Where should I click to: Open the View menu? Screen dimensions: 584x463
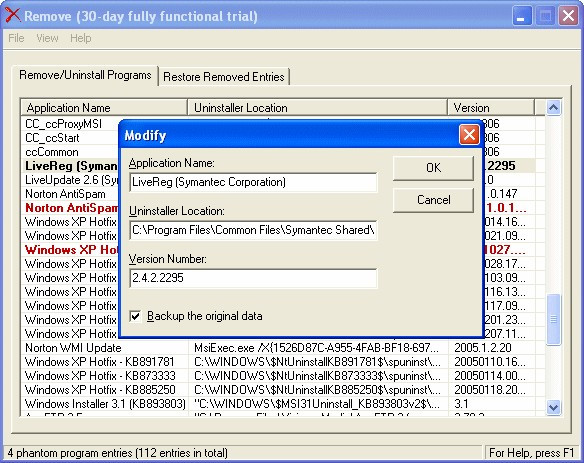(x=47, y=38)
